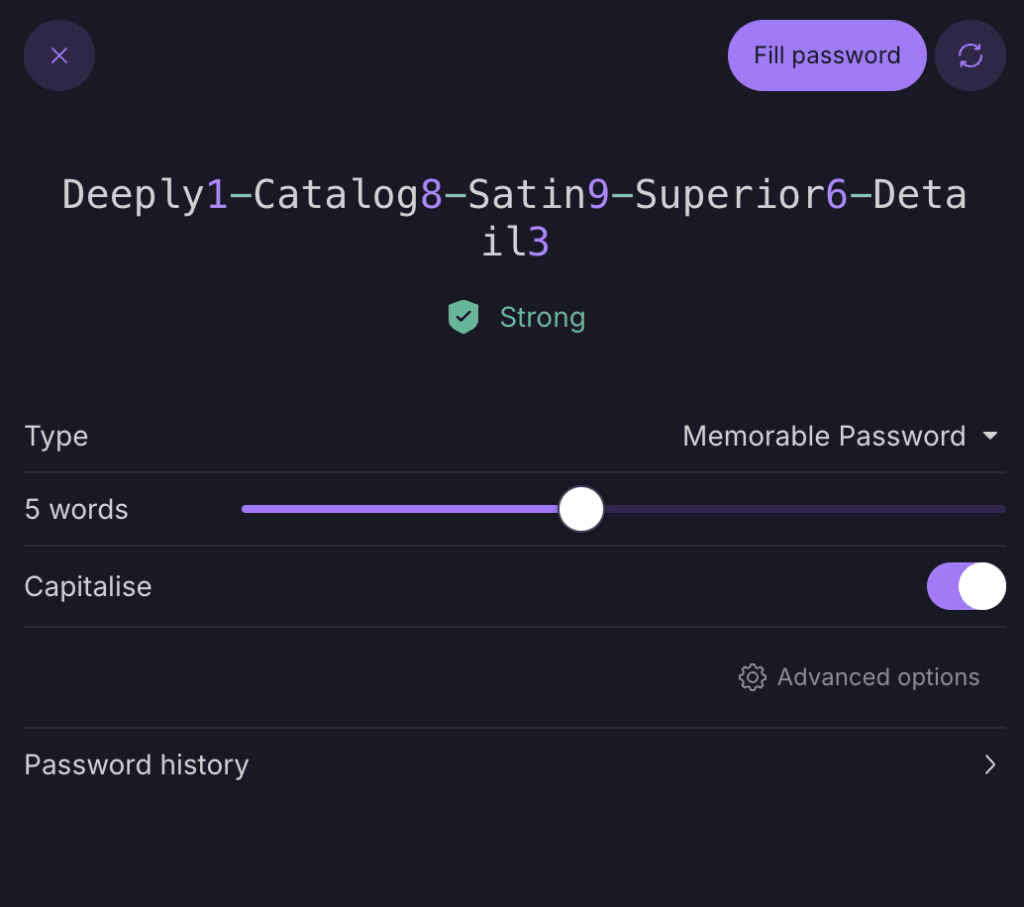Click the dropdown arrow beside Memorable Password
This screenshot has width=1024, height=907.
pyautogui.click(x=990, y=437)
